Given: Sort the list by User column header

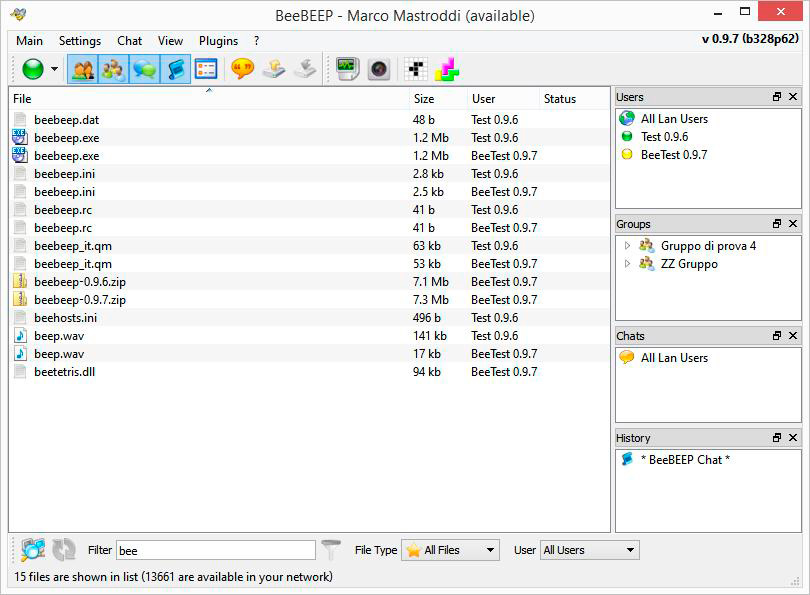Looking at the screenshot, I should click(x=503, y=99).
